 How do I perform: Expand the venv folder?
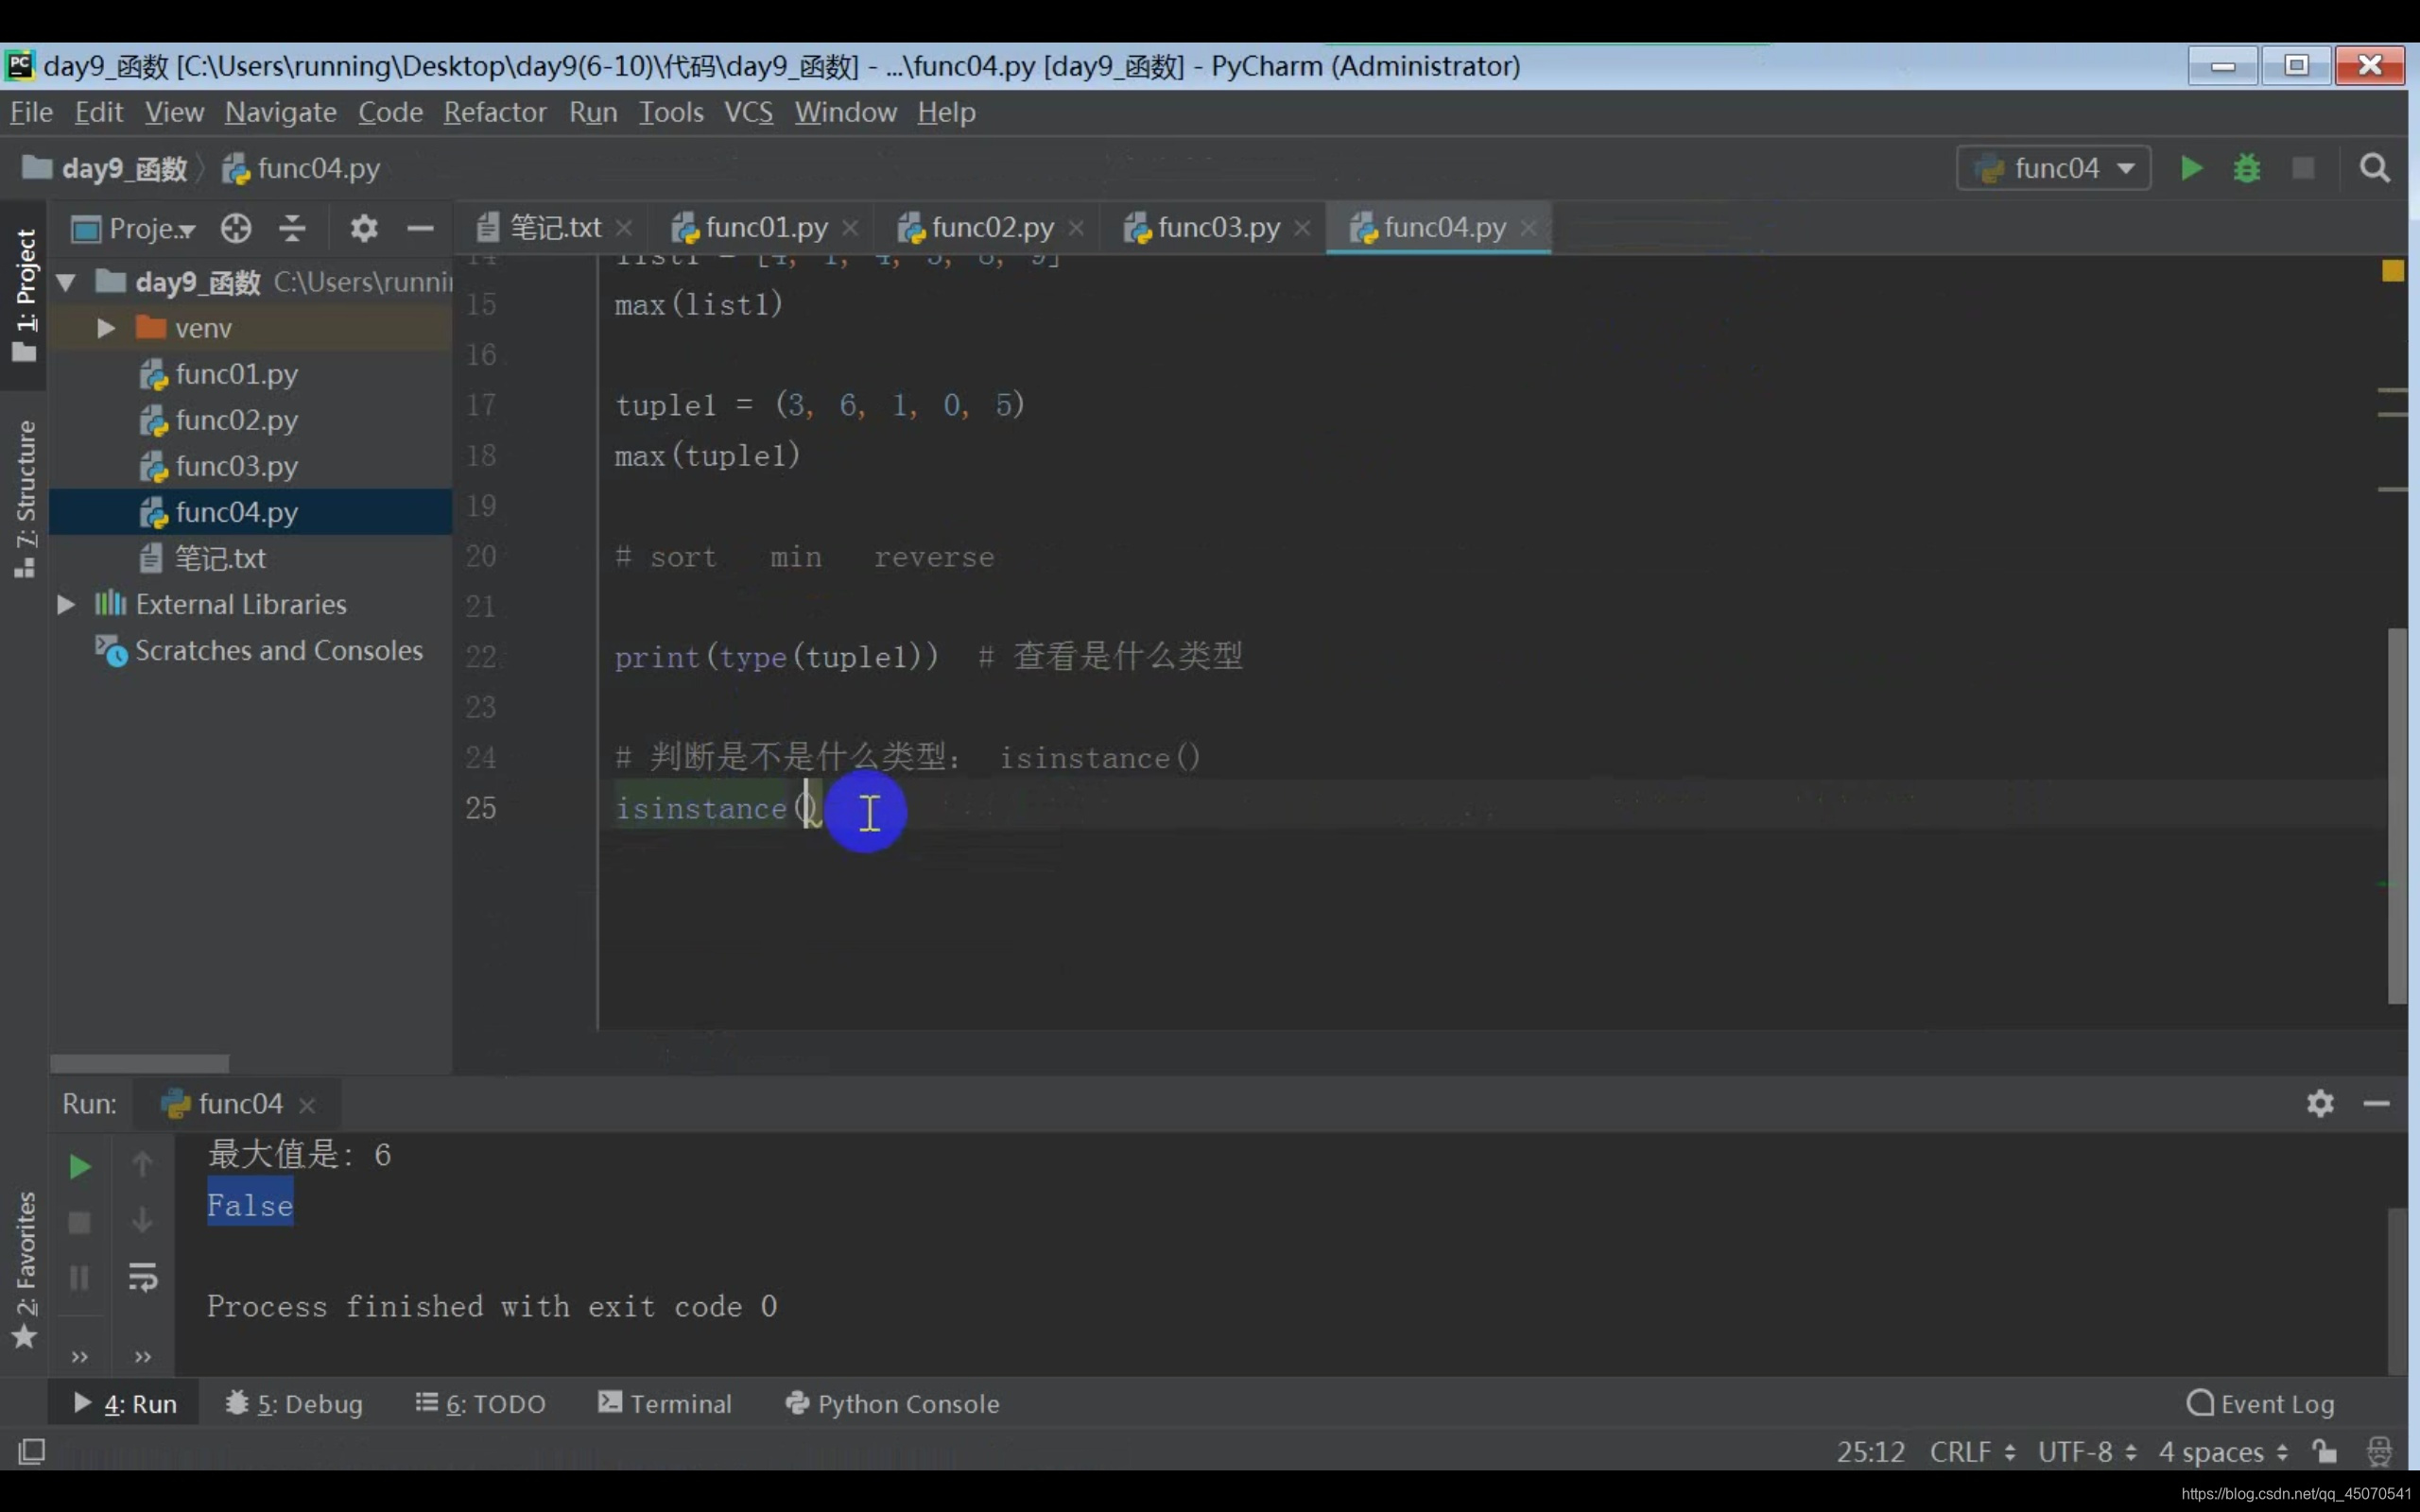[x=106, y=328]
